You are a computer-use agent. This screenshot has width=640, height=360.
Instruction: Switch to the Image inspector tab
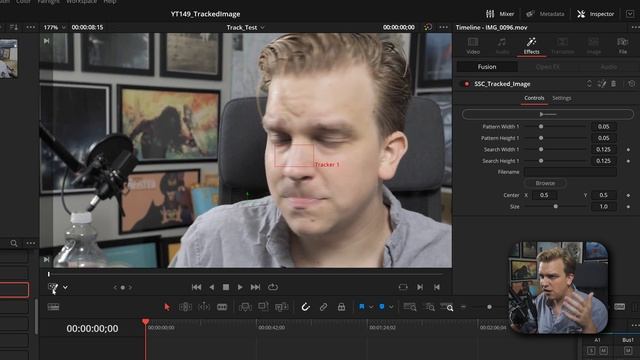click(593, 46)
